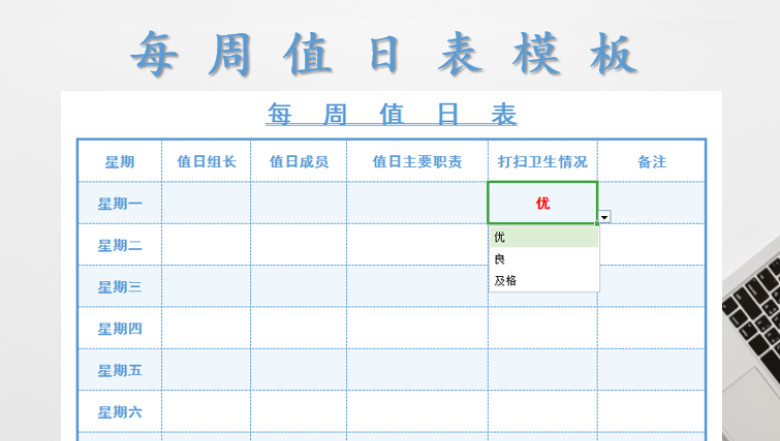This screenshot has width=780, height=441.
Task: Select the 星期四 row label
Action: [x=119, y=329]
